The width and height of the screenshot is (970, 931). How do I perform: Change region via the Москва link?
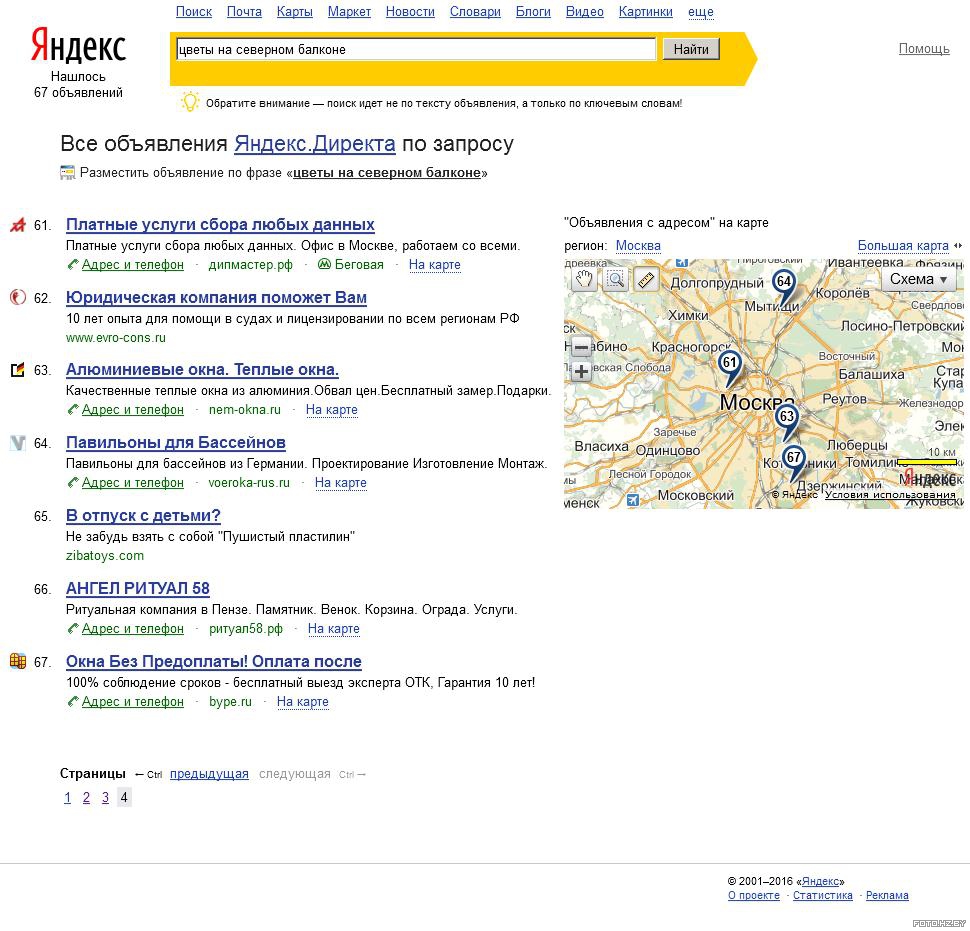click(x=638, y=246)
